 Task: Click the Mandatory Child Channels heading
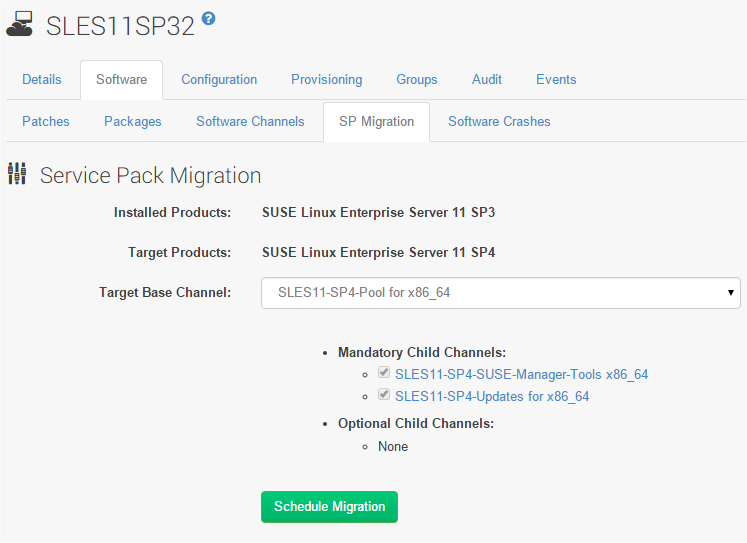pyautogui.click(x=422, y=352)
